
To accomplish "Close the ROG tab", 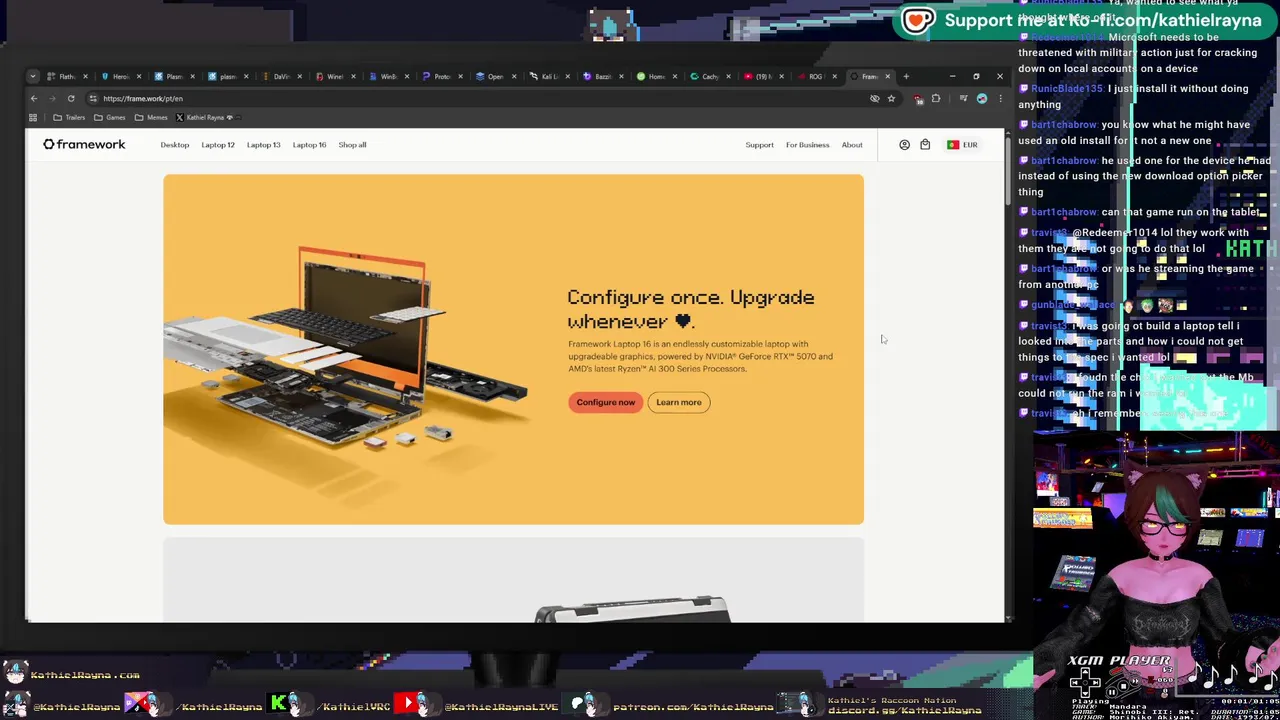I will coord(834,76).
